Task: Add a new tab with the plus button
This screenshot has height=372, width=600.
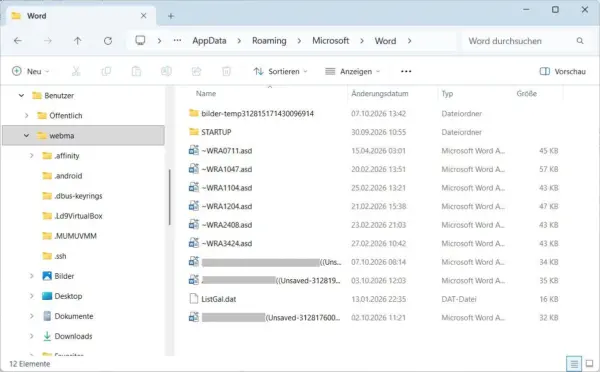Action: pyautogui.click(x=171, y=16)
